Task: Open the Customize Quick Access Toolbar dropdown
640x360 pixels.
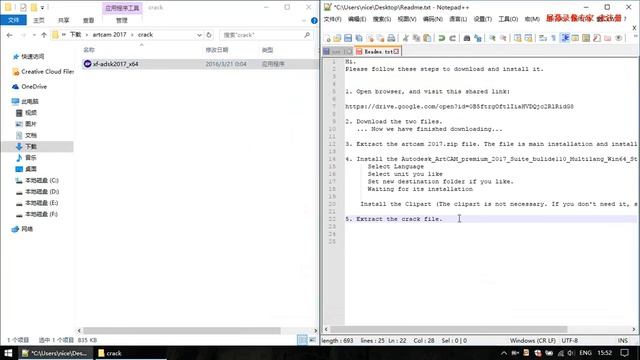Action: (42, 7)
